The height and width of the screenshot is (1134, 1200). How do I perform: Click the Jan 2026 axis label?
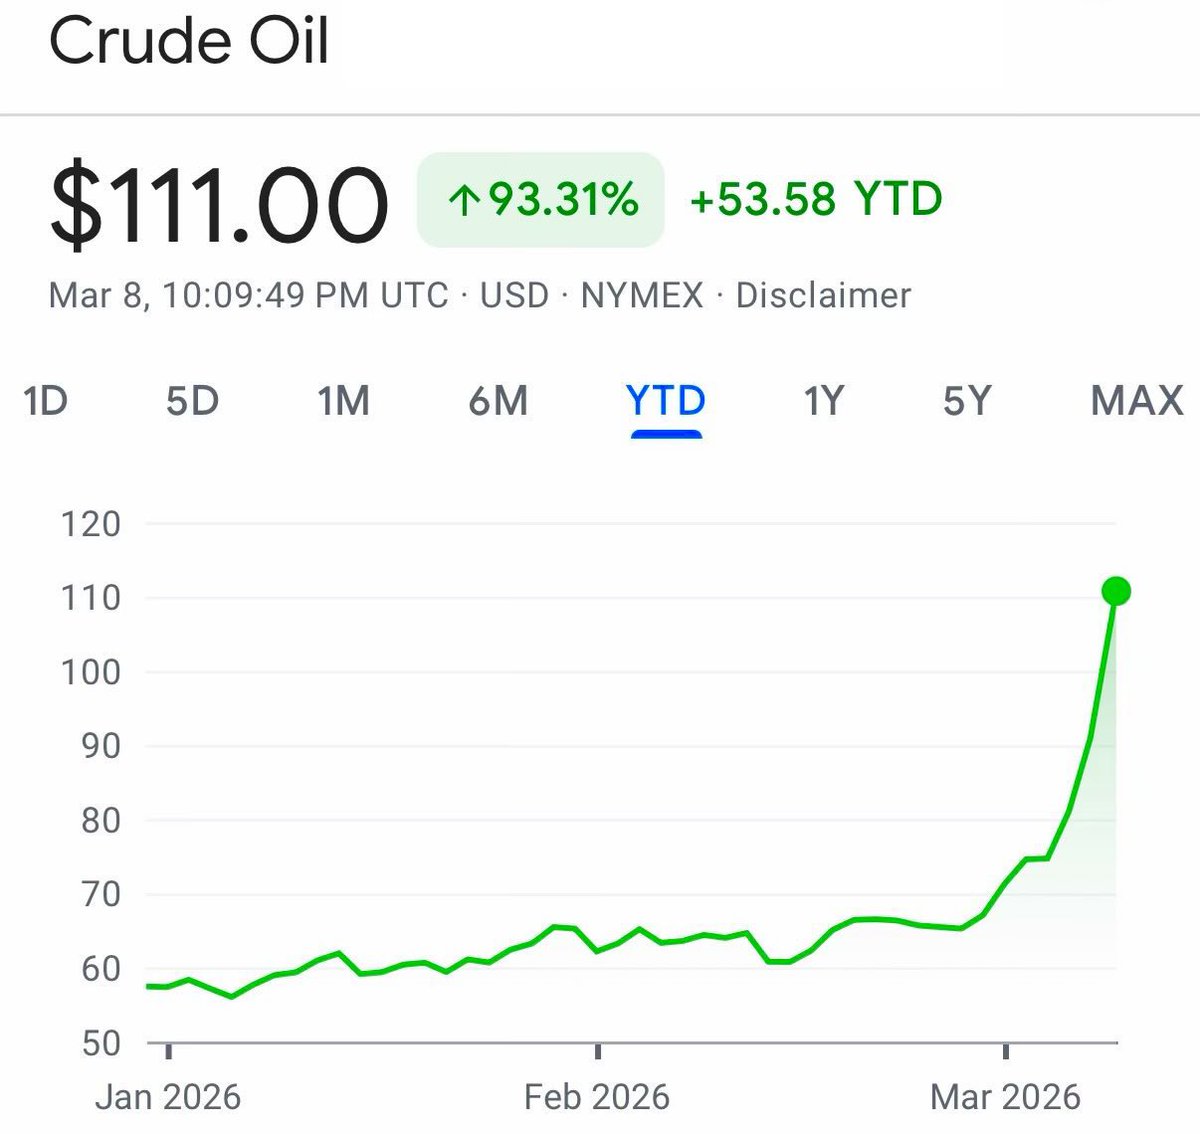(x=168, y=1097)
